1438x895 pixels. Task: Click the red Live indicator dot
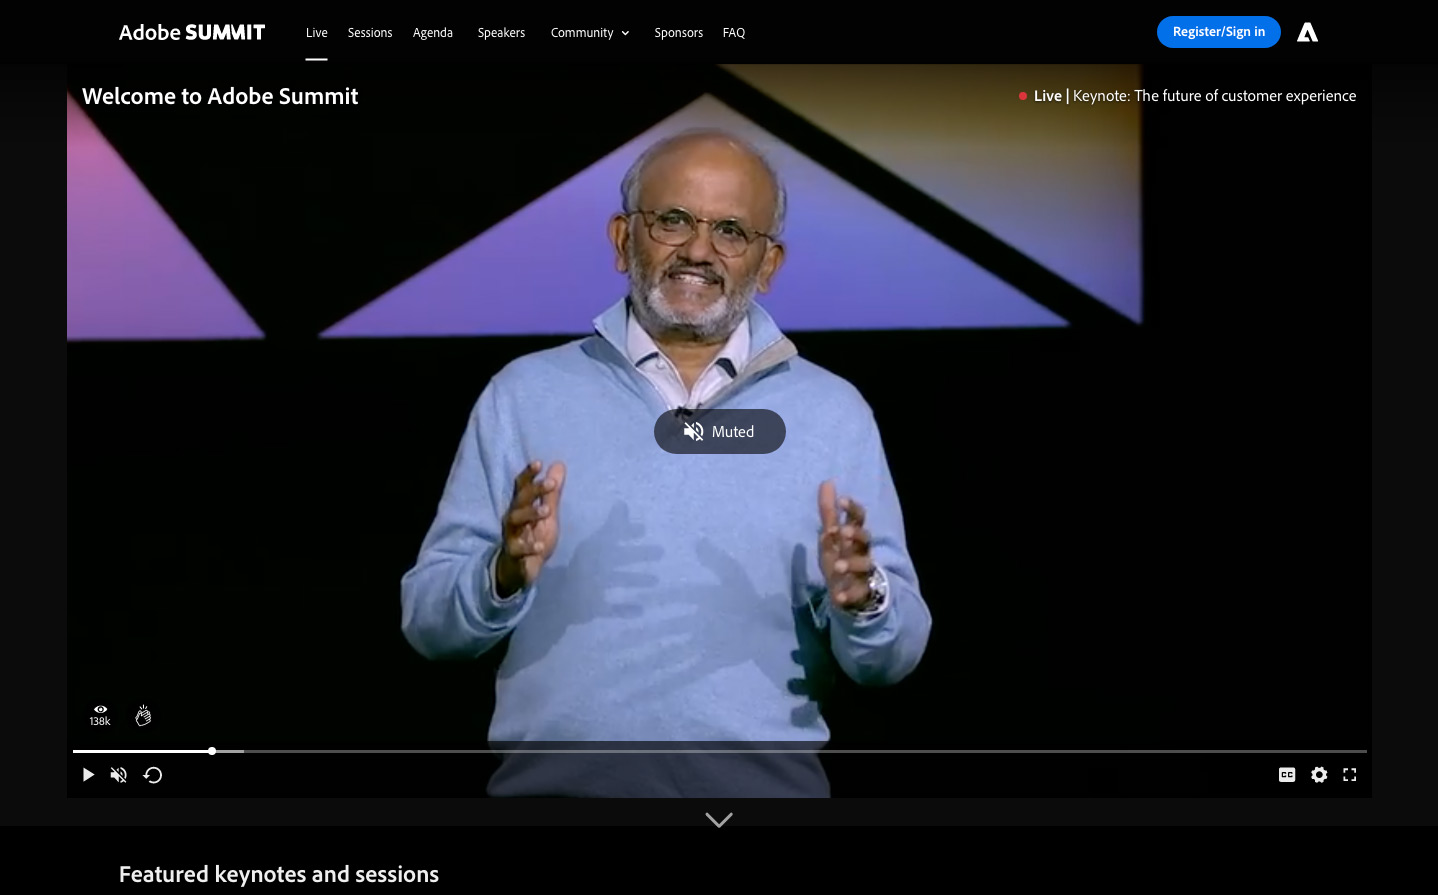pyautogui.click(x=1023, y=96)
